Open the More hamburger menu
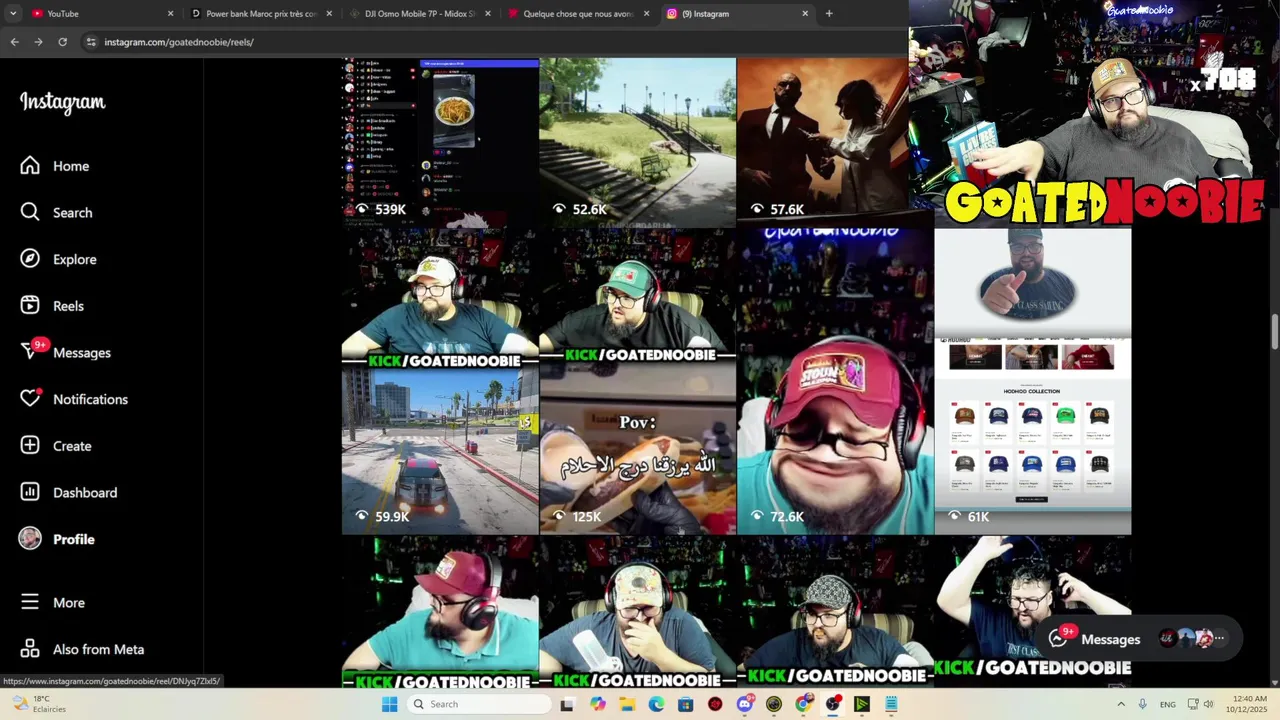Image resolution: width=1280 pixels, height=720 pixels. (30, 602)
